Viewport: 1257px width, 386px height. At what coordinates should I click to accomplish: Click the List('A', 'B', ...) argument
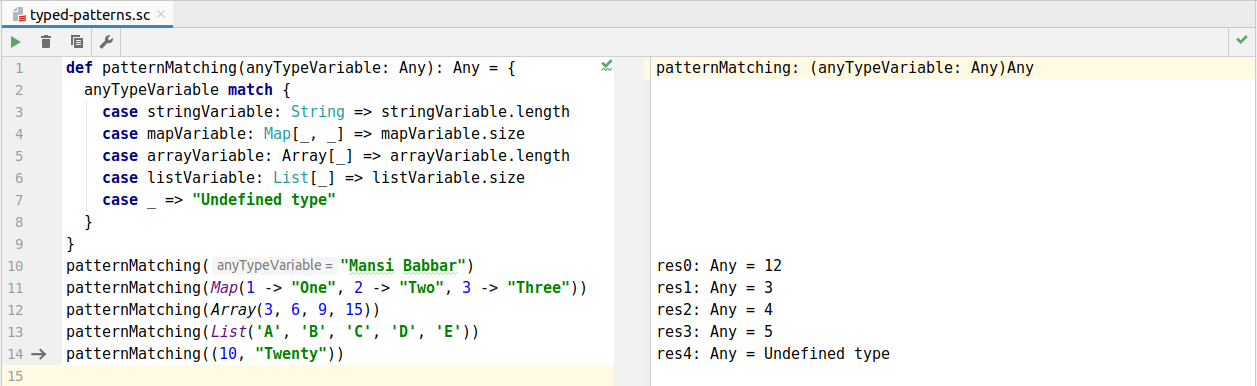click(340, 332)
